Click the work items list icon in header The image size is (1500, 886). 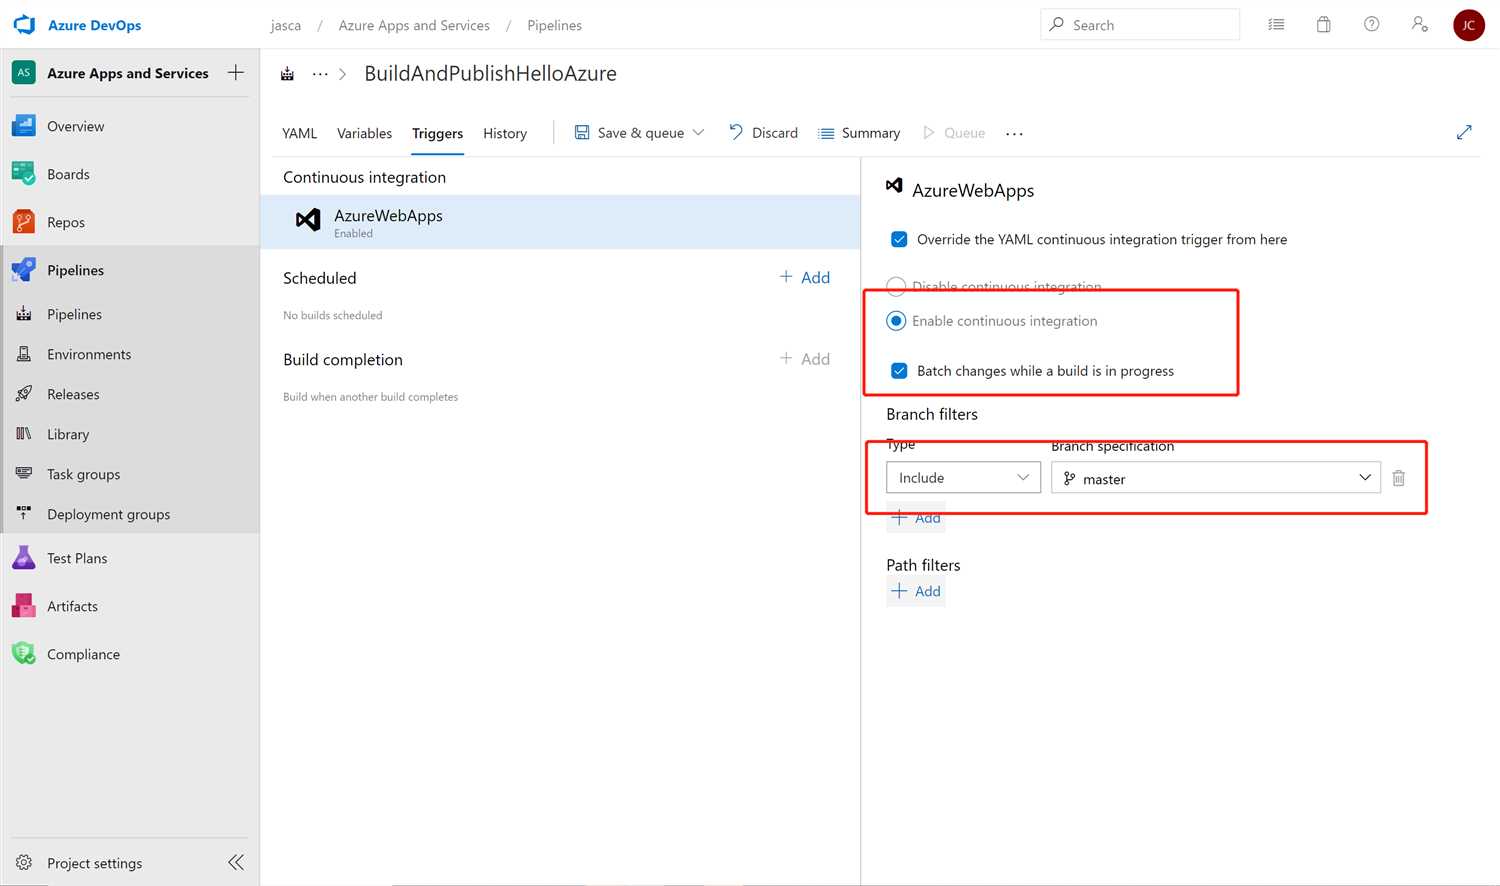tap(1276, 25)
